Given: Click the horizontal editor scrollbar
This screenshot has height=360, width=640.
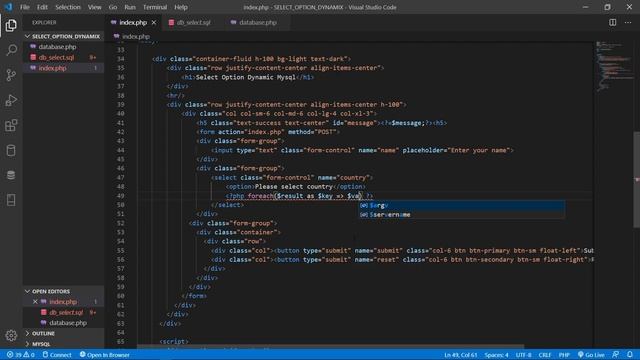Looking at the screenshot, I should 331,347.
